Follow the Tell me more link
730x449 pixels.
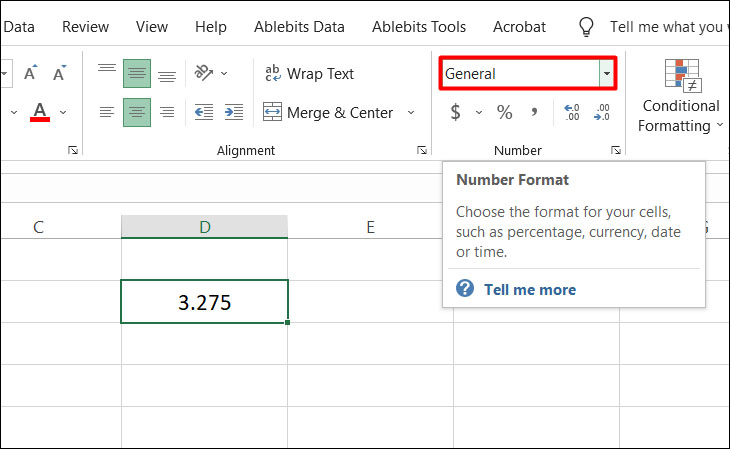coord(530,290)
